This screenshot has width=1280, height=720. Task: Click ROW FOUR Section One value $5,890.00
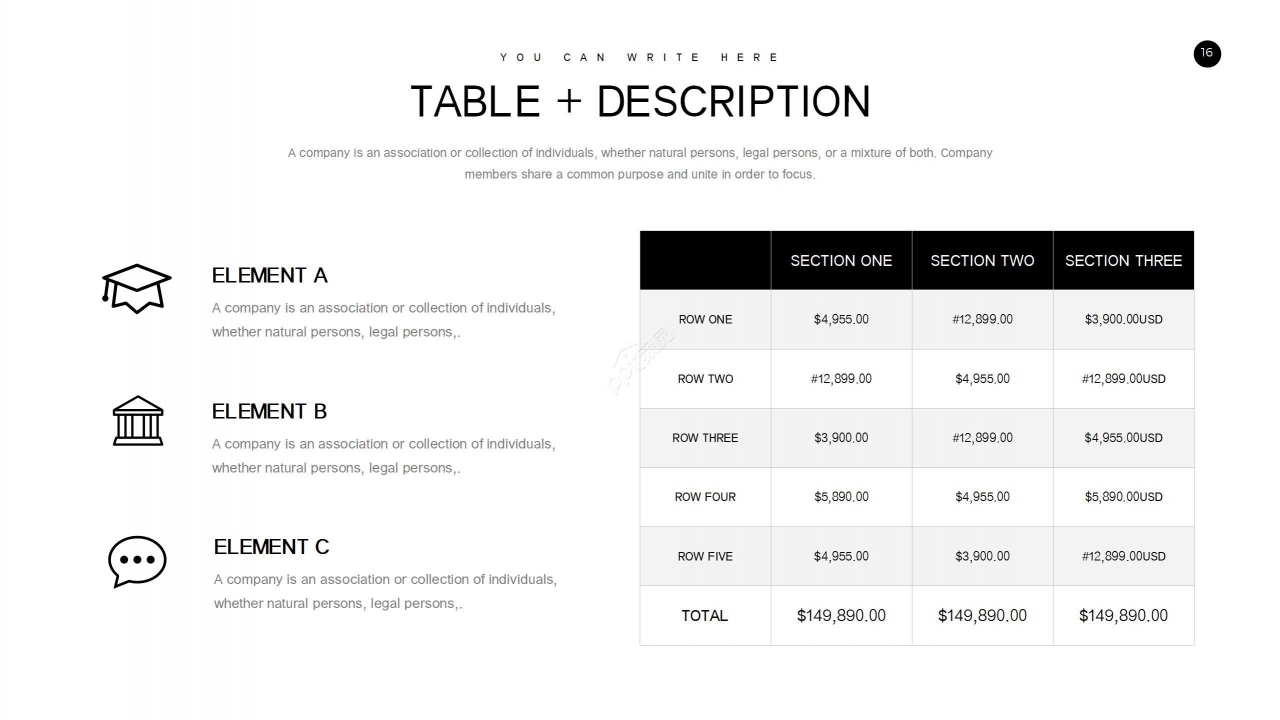[841, 497]
